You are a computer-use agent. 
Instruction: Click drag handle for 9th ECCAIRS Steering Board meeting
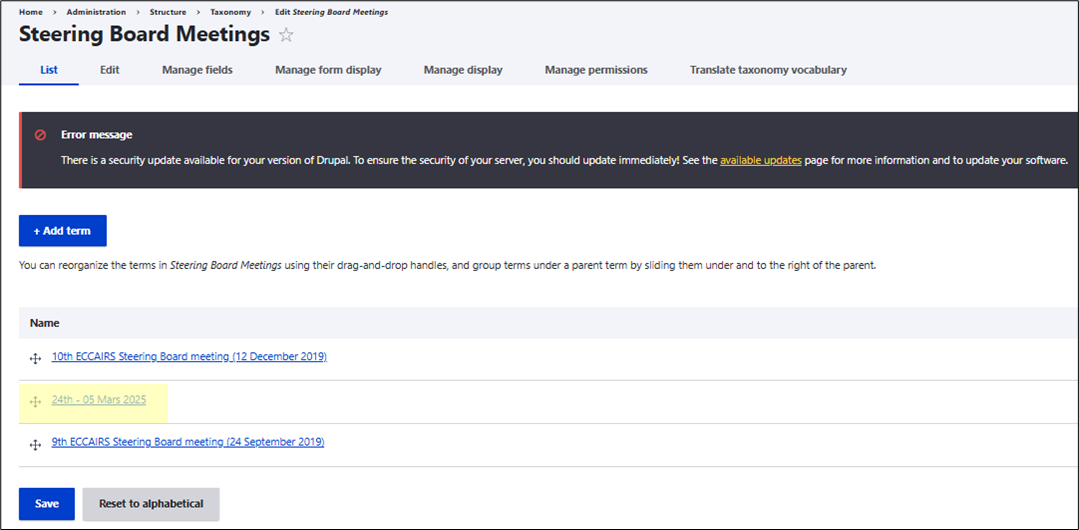(35, 443)
